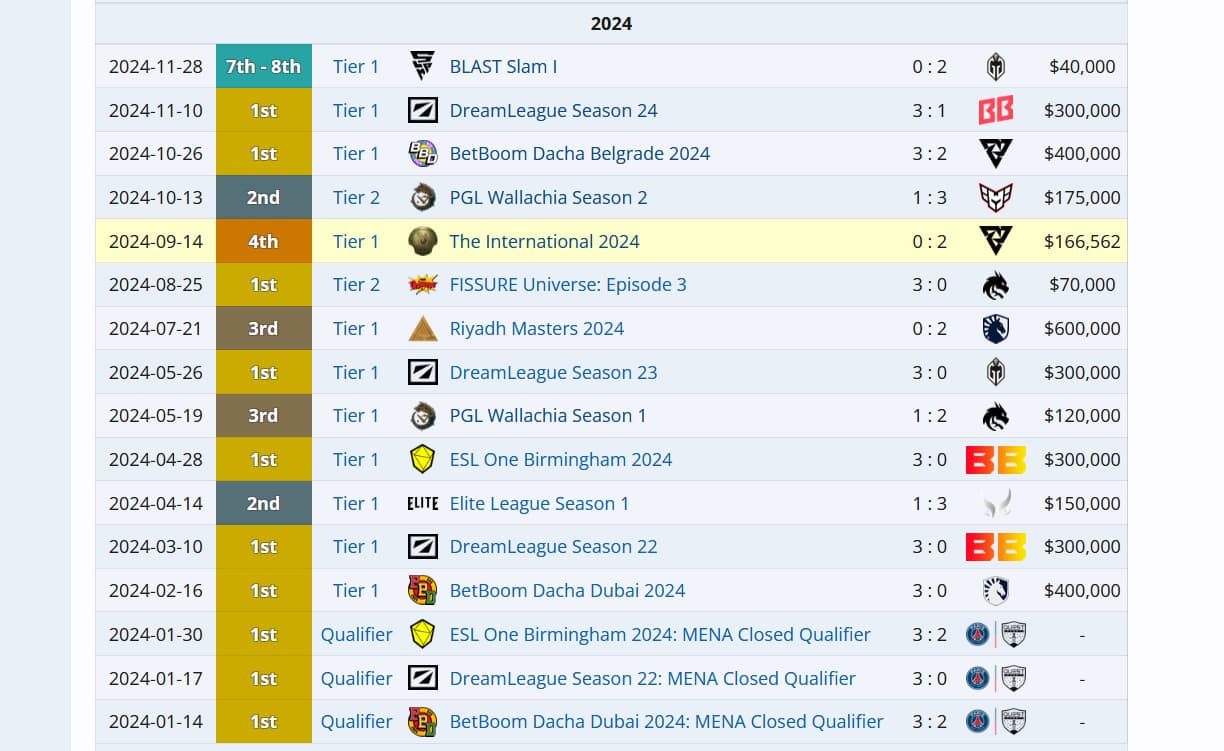Click the Qualifier link for the 2024-01-30 entry
The width and height of the screenshot is (1224, 751).
pos(356,634)
